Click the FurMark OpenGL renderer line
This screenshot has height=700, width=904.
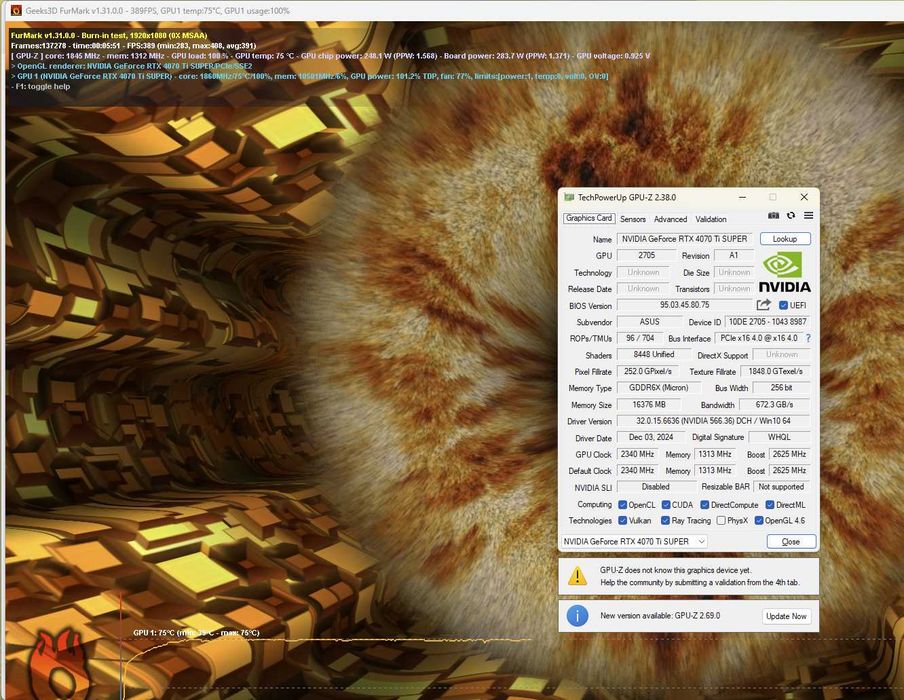[131, 66]
